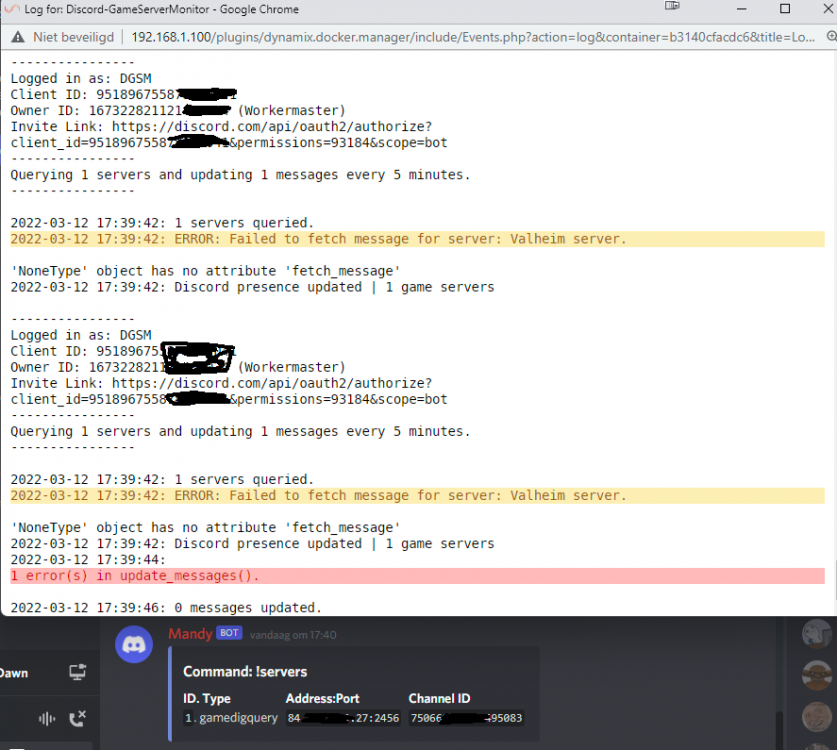Maximize the Chrome log window
This screenshot has height=750, width=837.
785,9
